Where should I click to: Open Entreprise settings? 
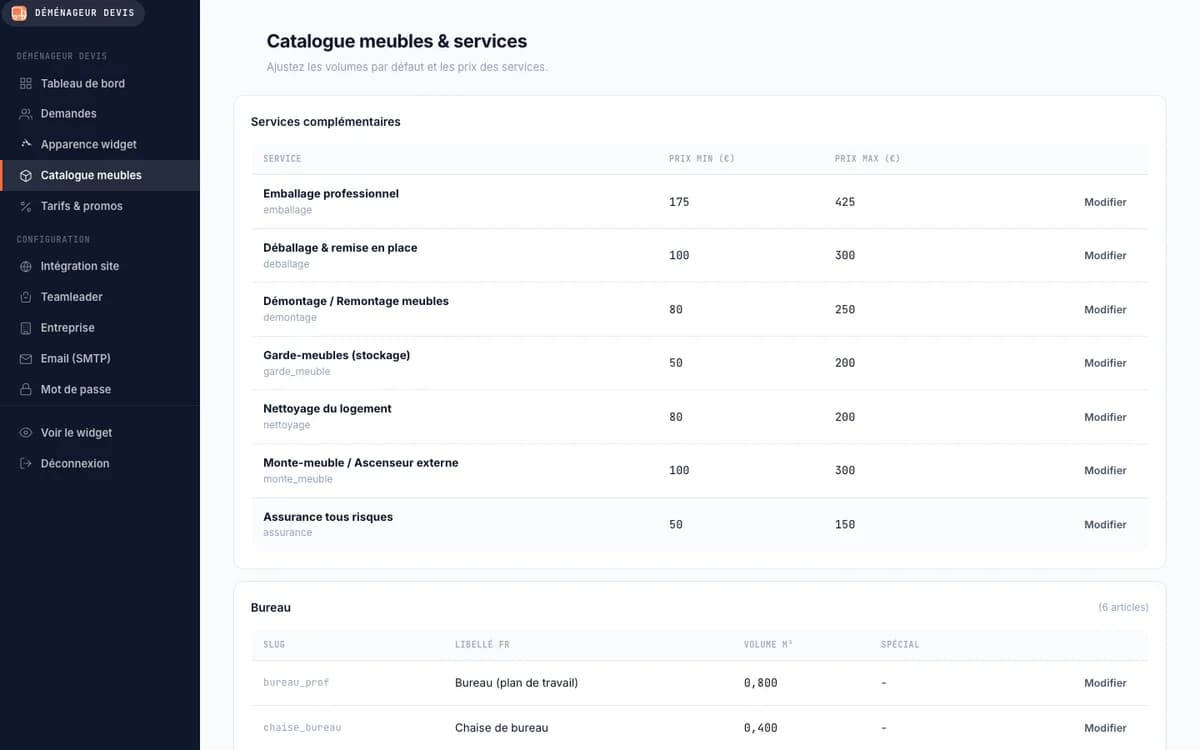[100, 328]
